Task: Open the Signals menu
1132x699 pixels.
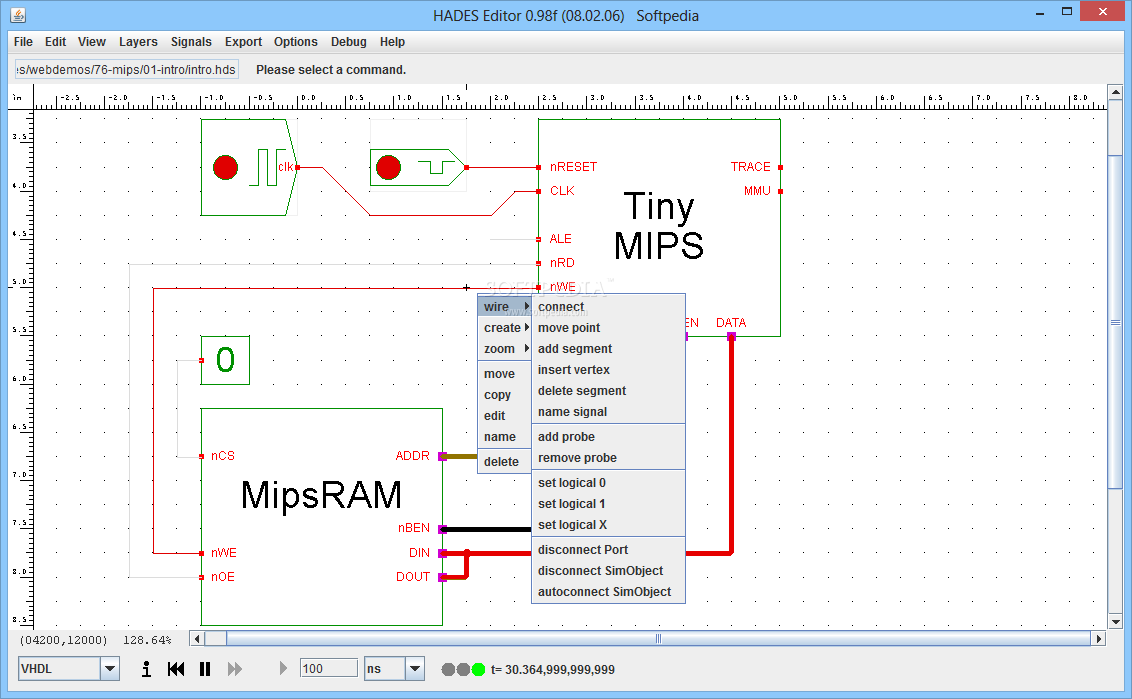Action: pos(191,42)
